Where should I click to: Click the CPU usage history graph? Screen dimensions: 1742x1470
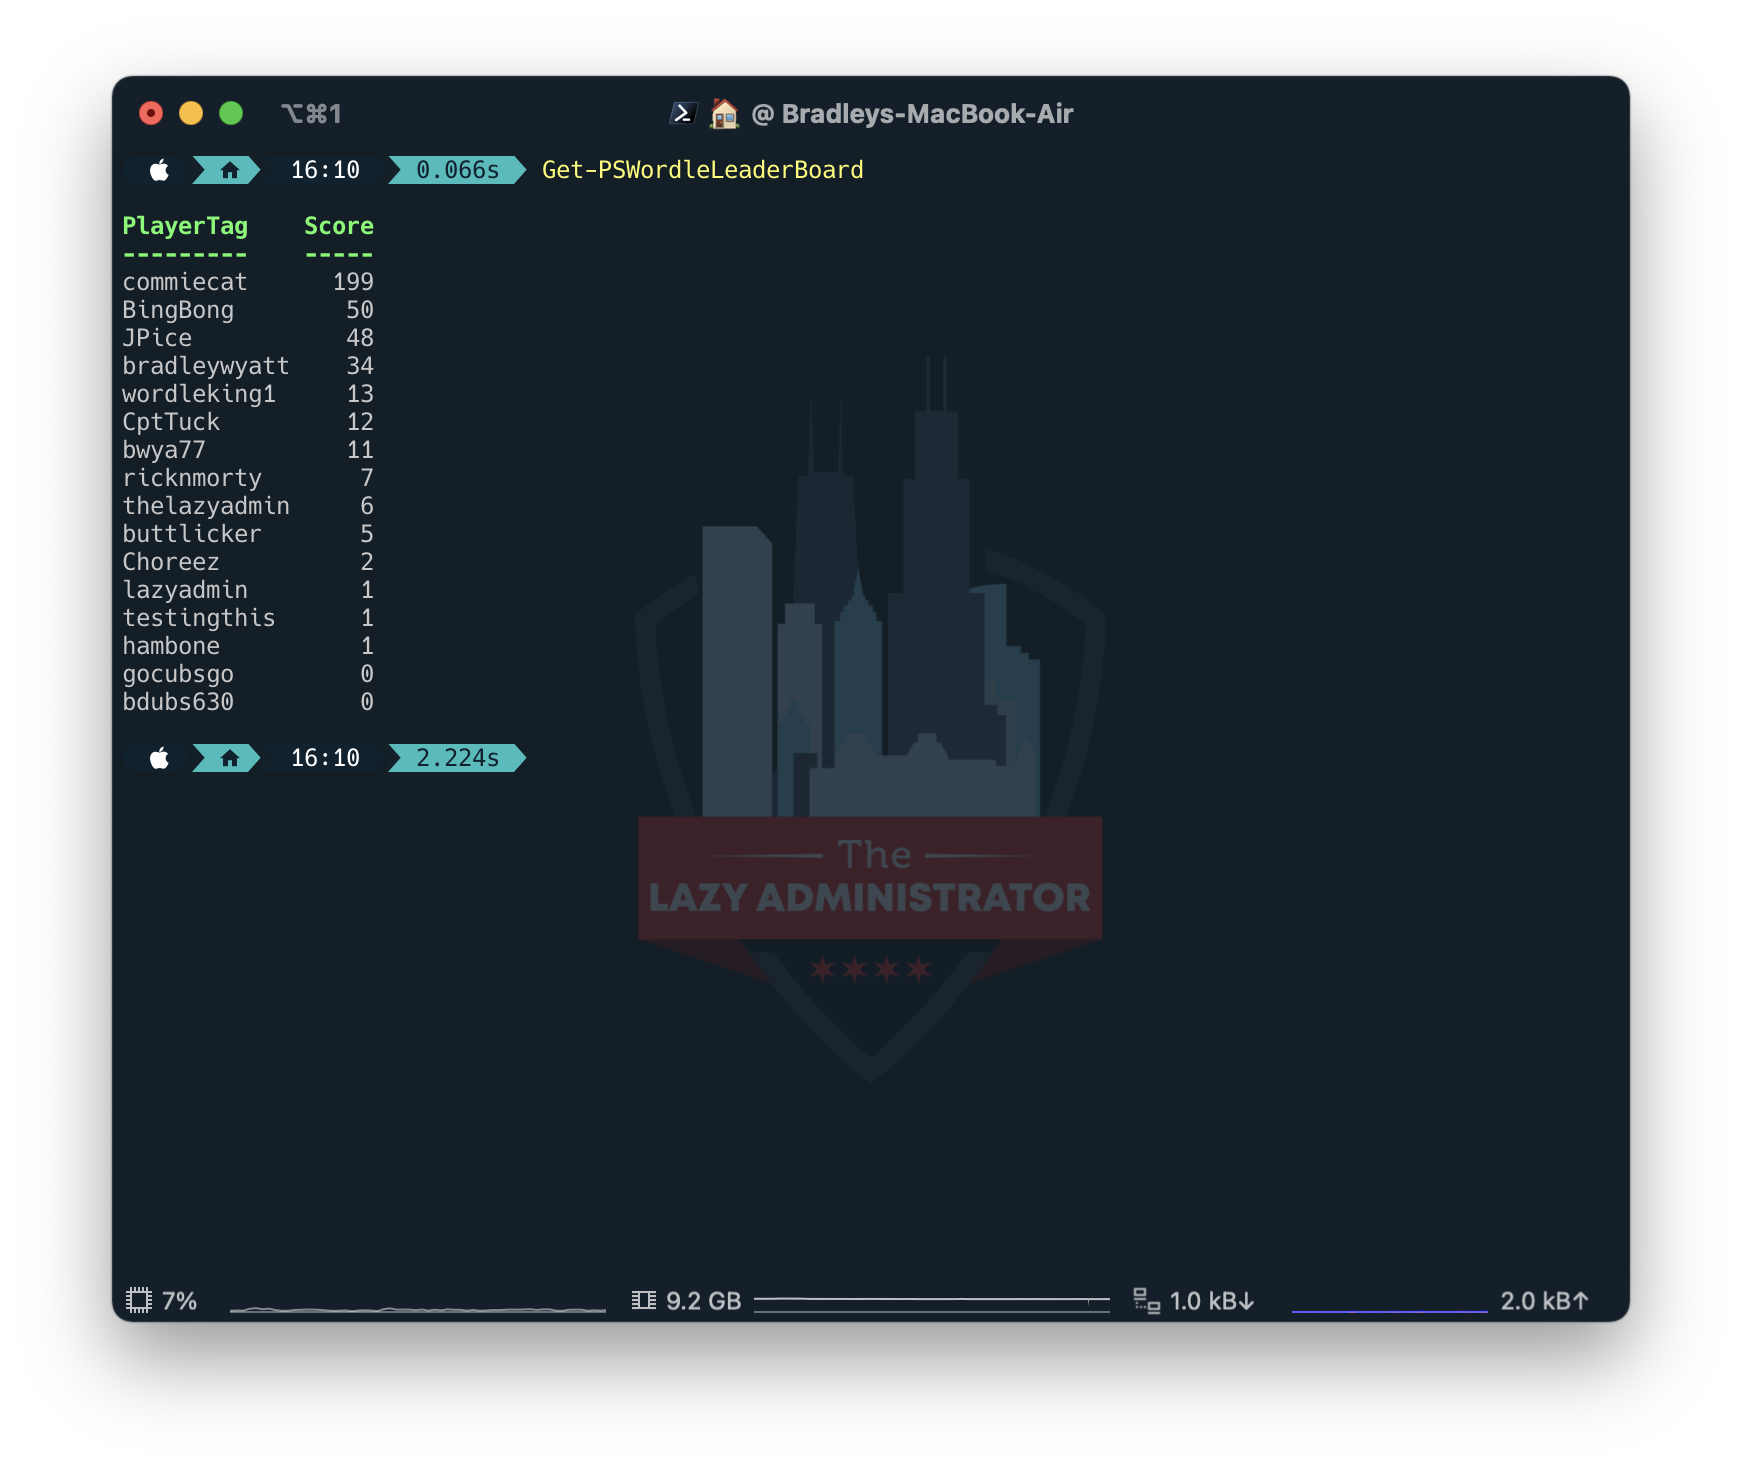(418, 1307)
